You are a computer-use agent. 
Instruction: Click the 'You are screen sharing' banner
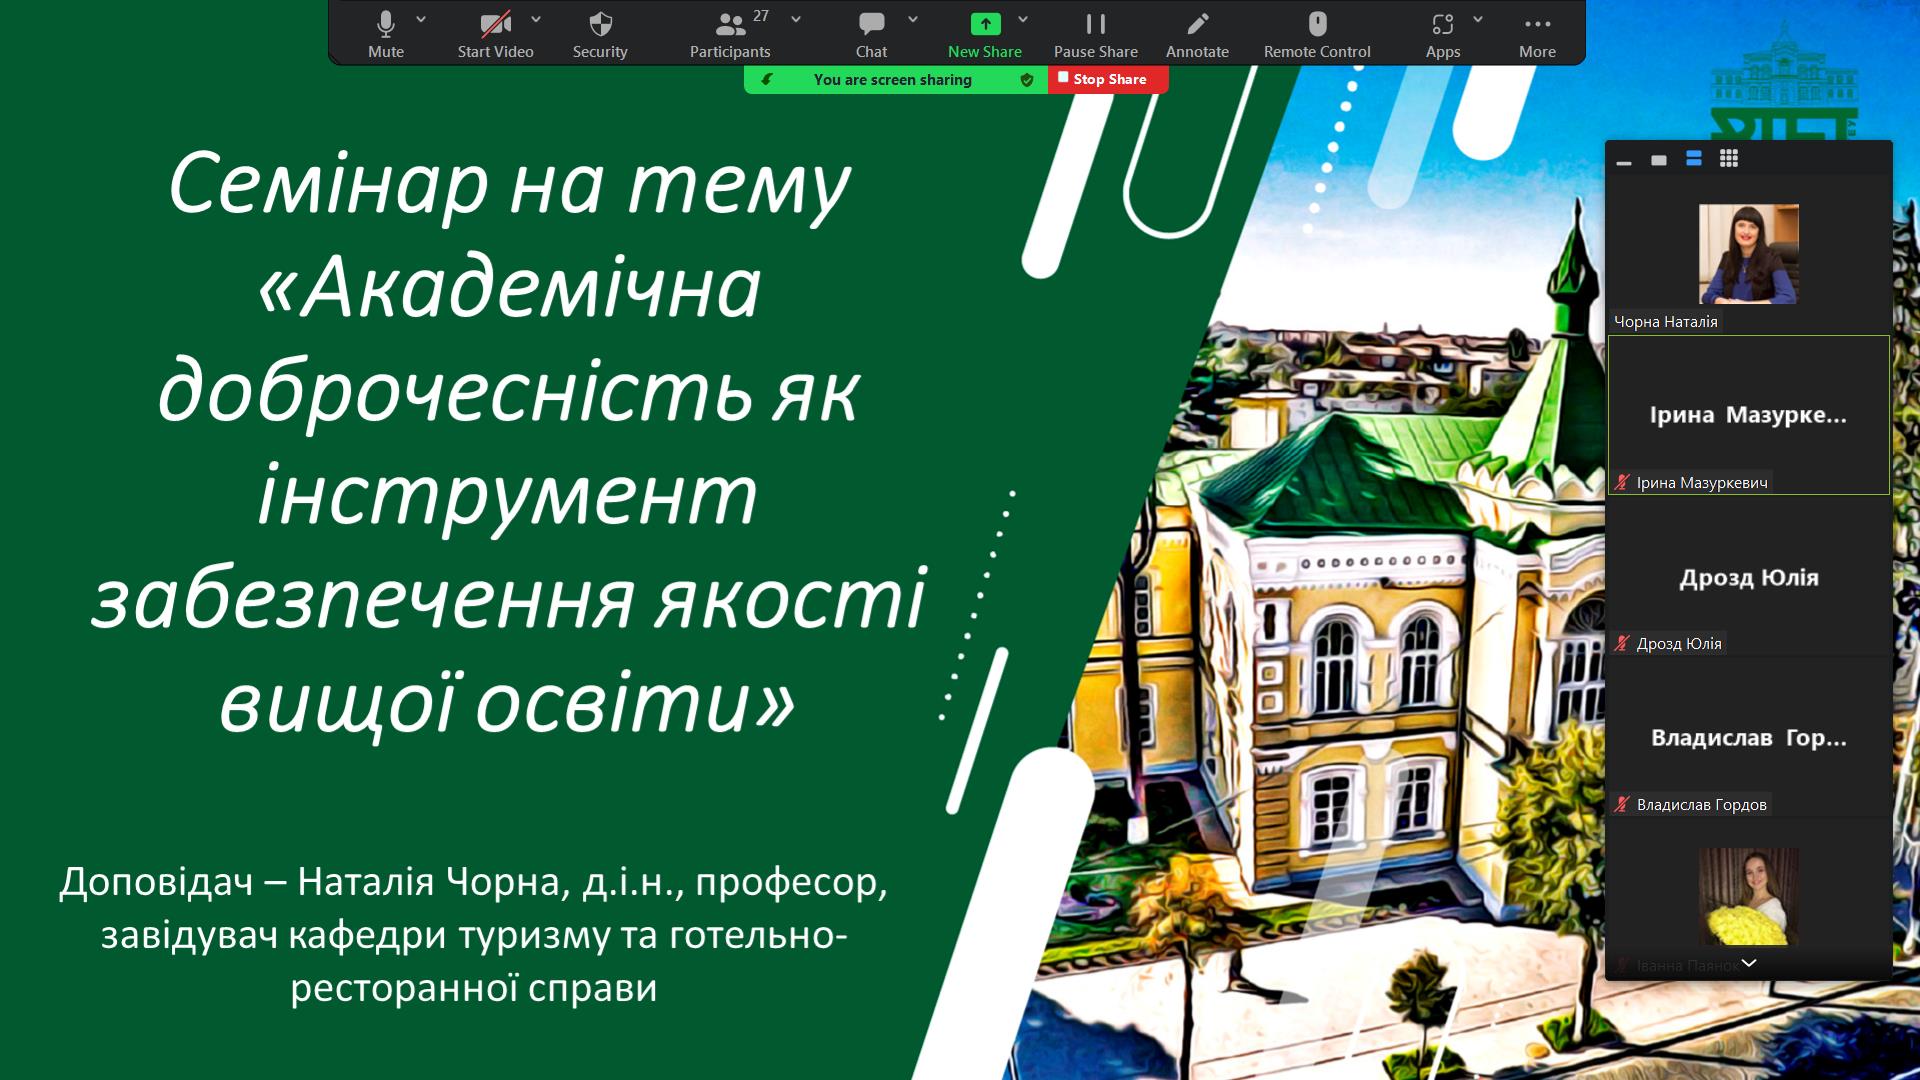(x=892, y=80)
